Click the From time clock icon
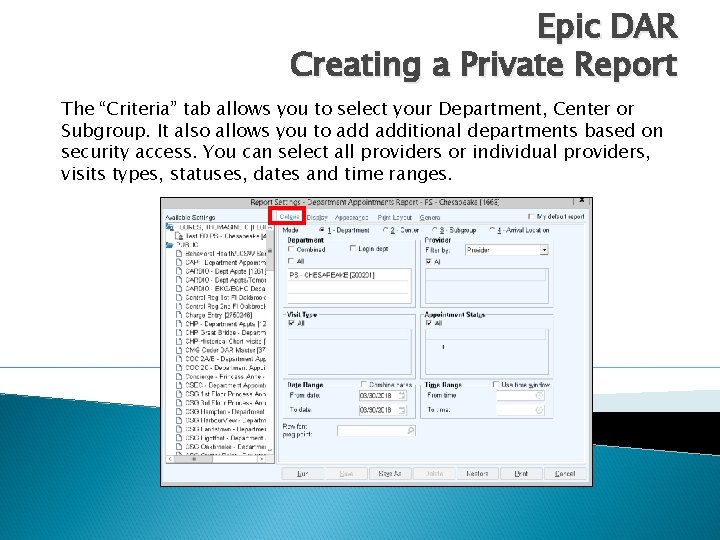Screen dimensions: 720x540 [540, 395]
